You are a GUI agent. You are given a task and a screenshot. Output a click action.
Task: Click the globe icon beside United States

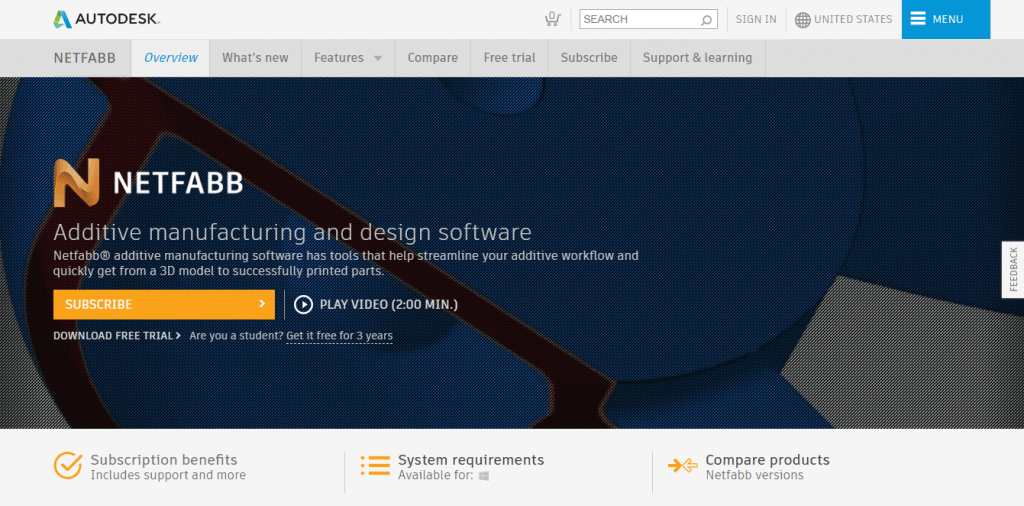803,20
